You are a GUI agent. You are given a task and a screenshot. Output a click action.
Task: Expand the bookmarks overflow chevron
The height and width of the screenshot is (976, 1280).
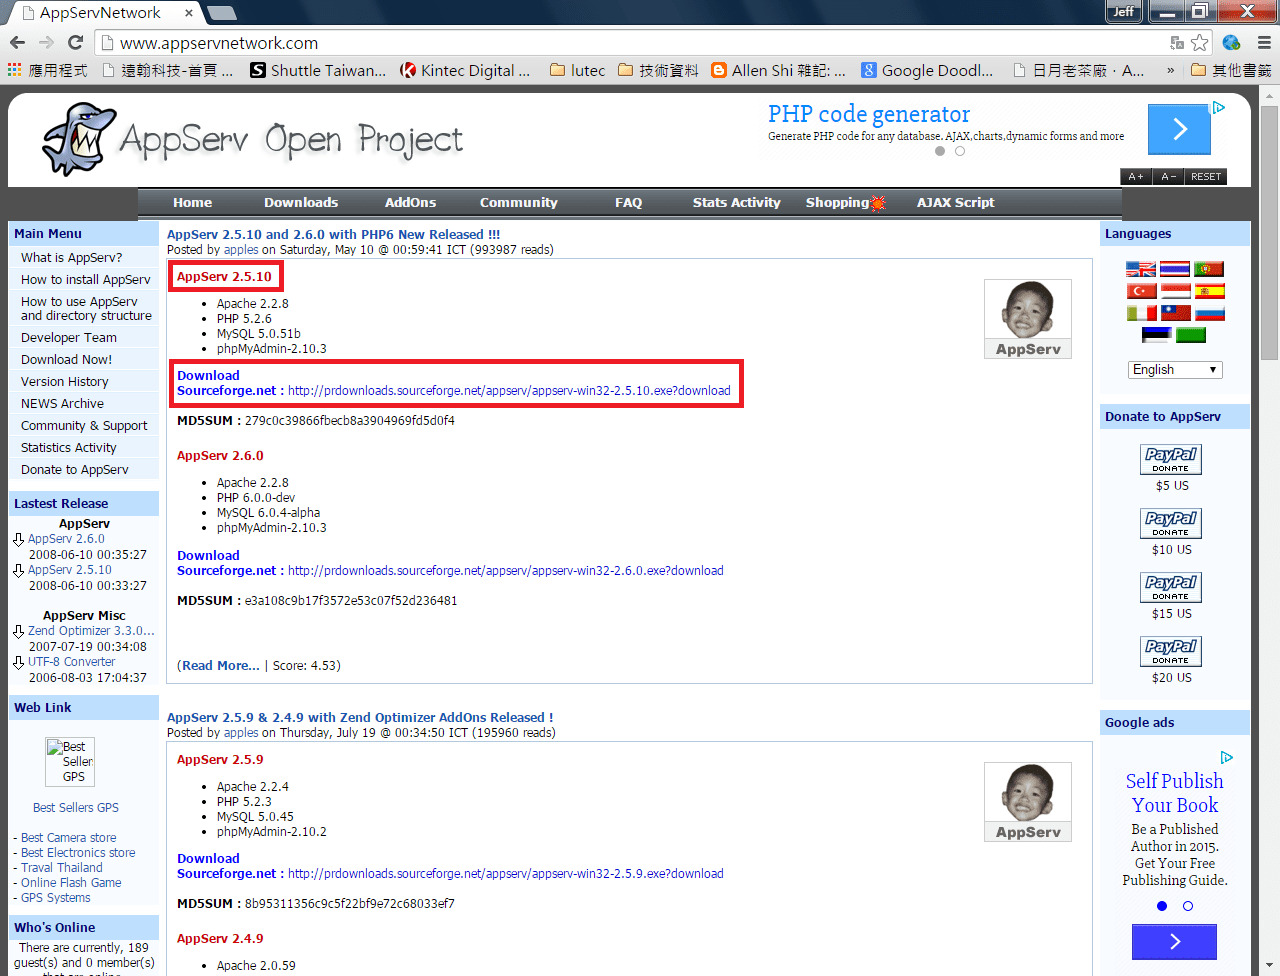[1170, 70]
